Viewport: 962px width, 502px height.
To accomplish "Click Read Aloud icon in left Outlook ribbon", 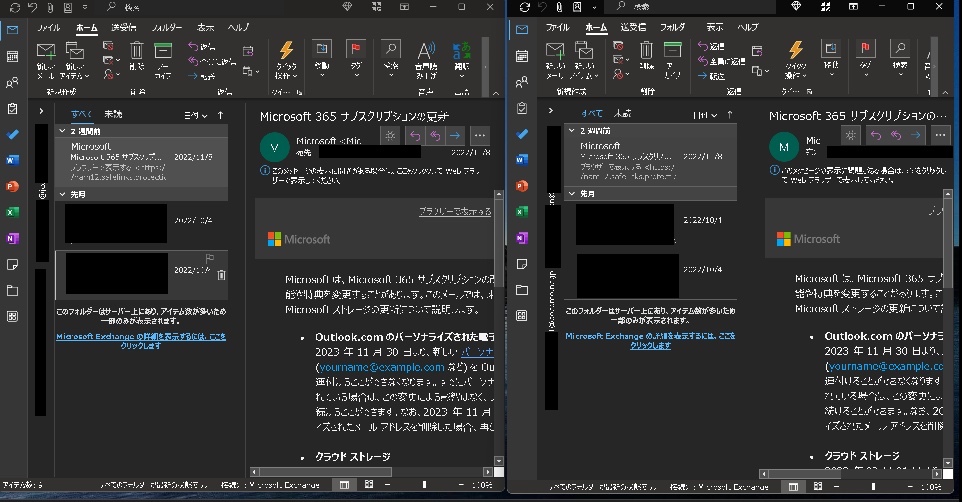I will 426,52.
